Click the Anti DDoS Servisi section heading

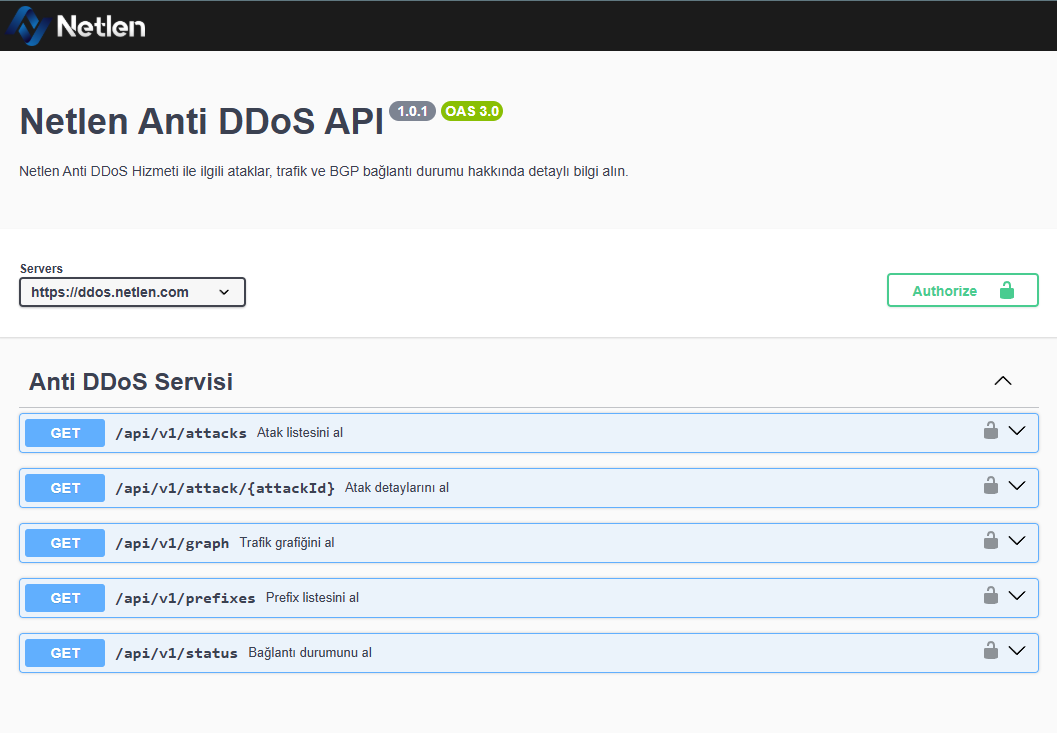[131, 382]
